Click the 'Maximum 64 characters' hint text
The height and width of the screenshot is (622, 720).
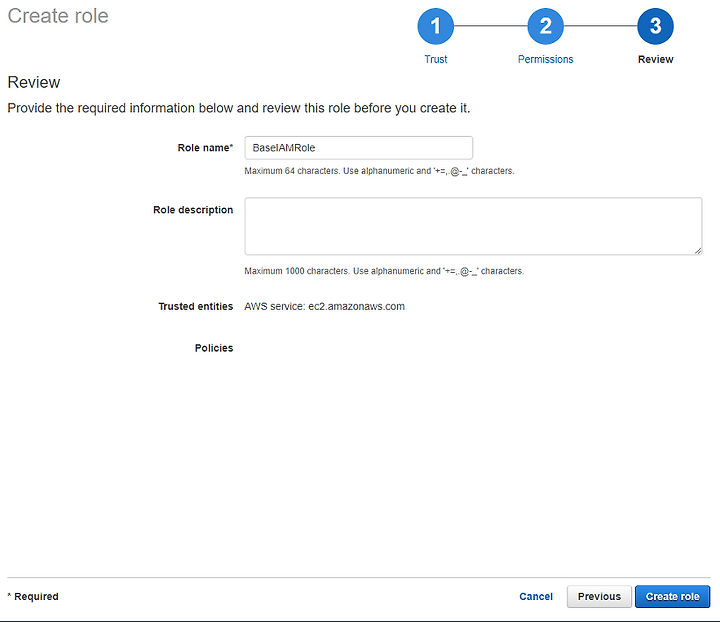[379, 171]
